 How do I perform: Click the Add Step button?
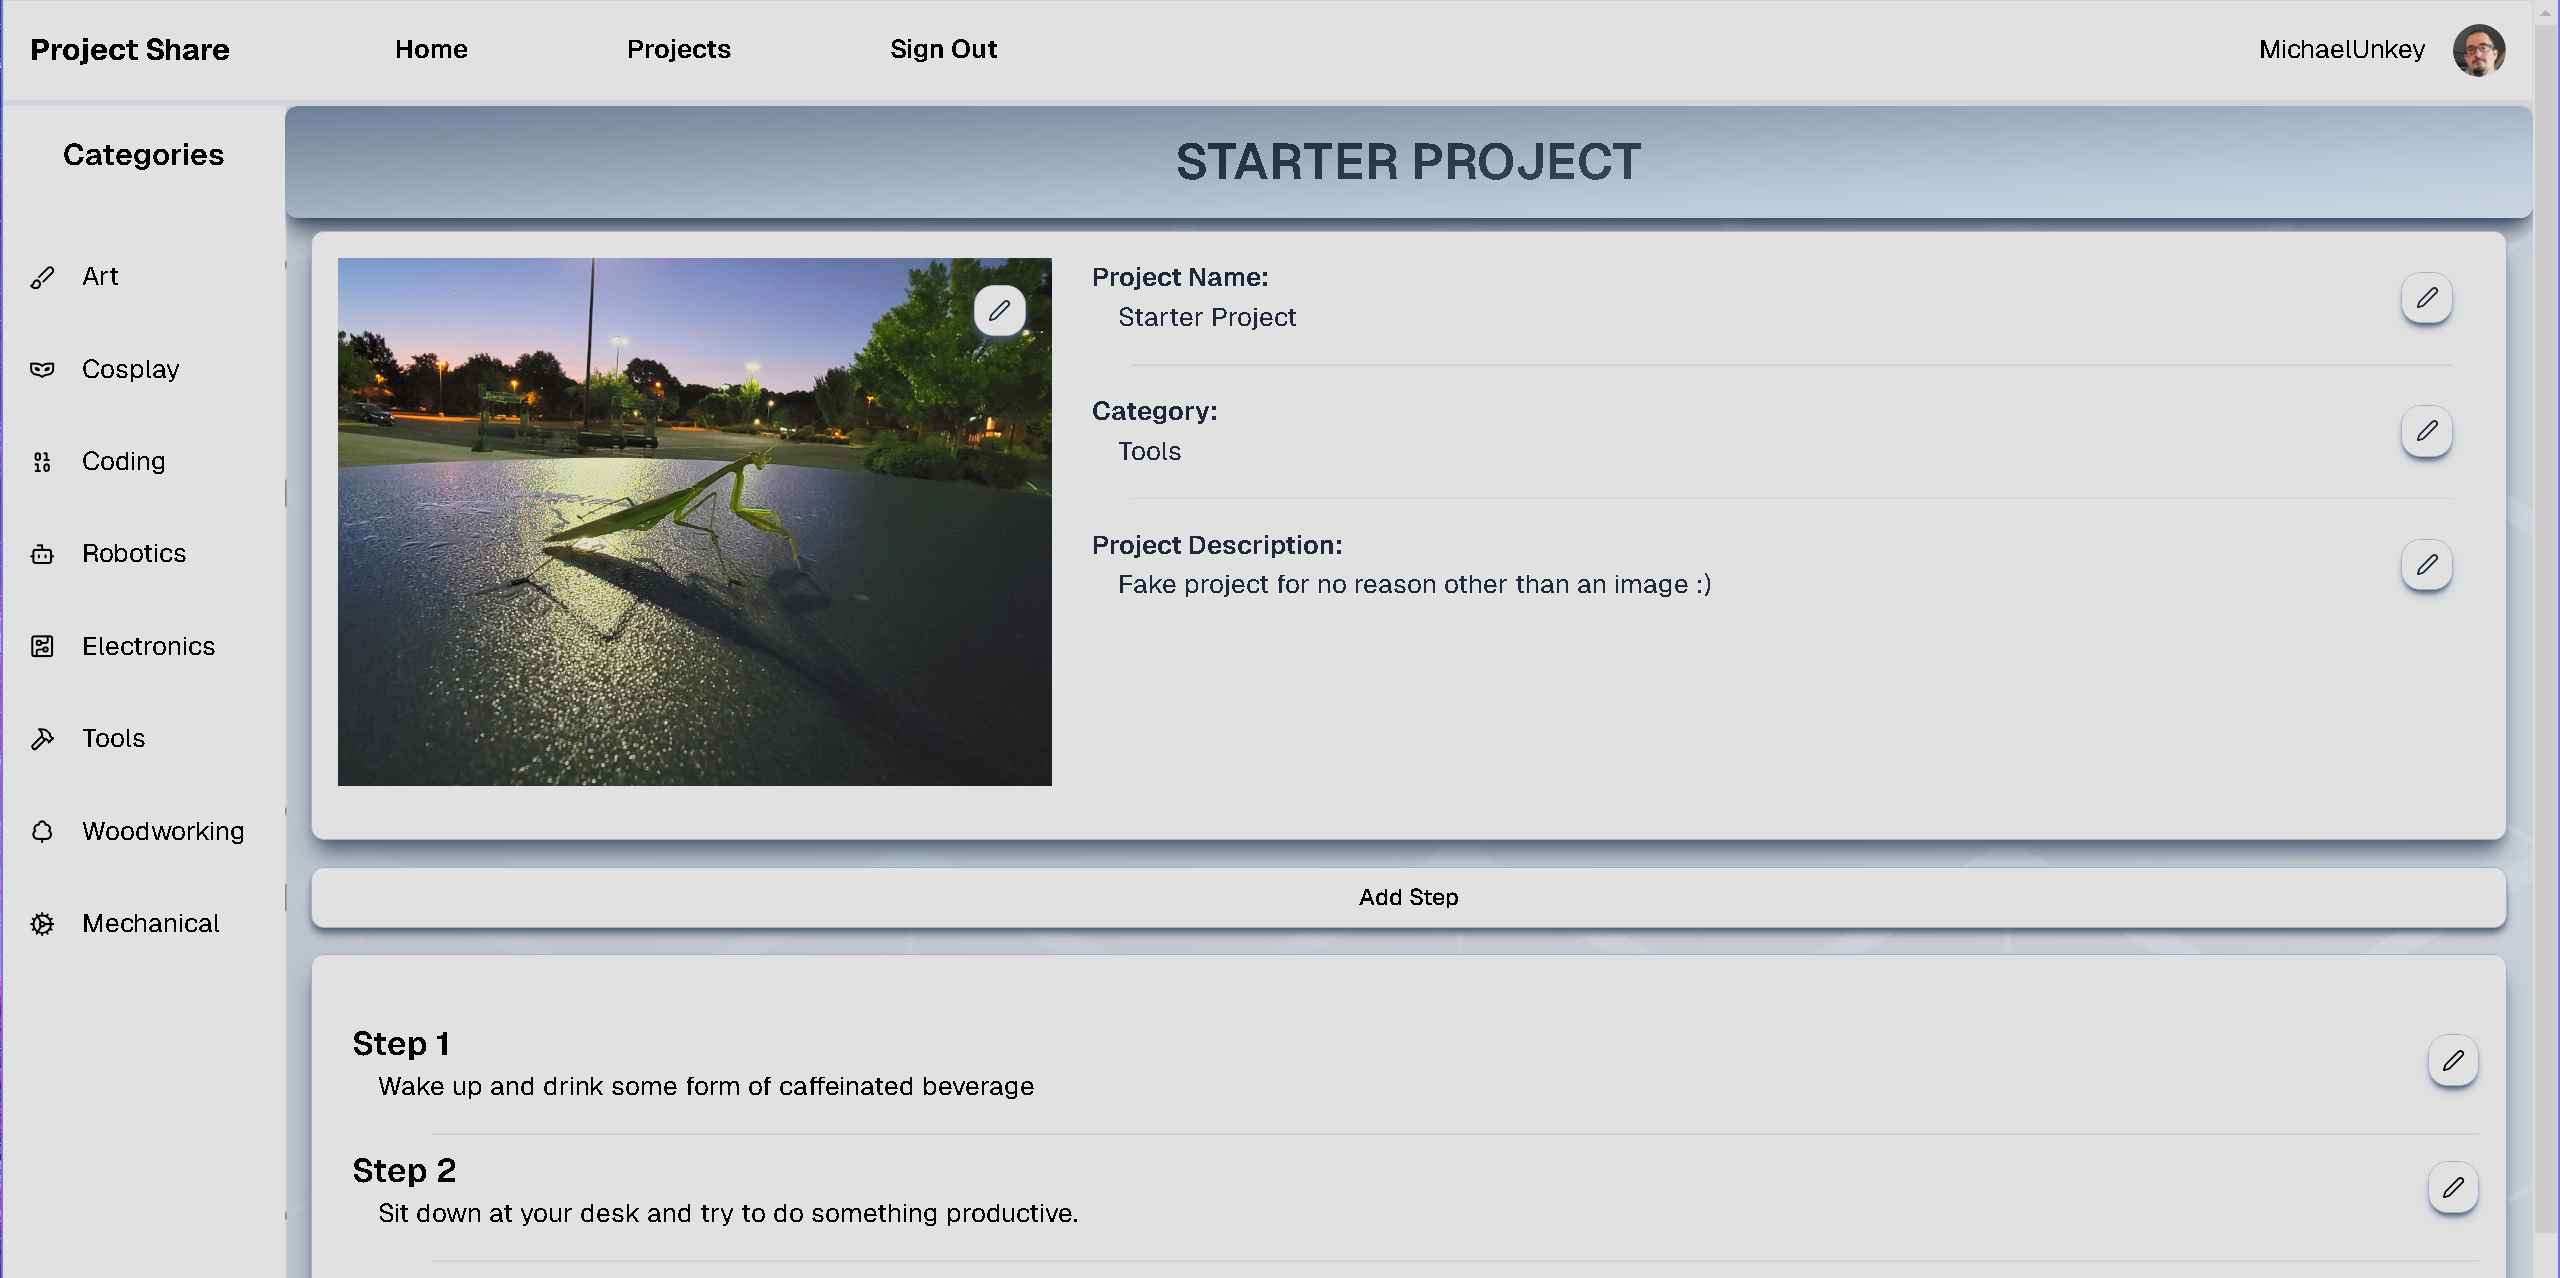[1411, 896]
